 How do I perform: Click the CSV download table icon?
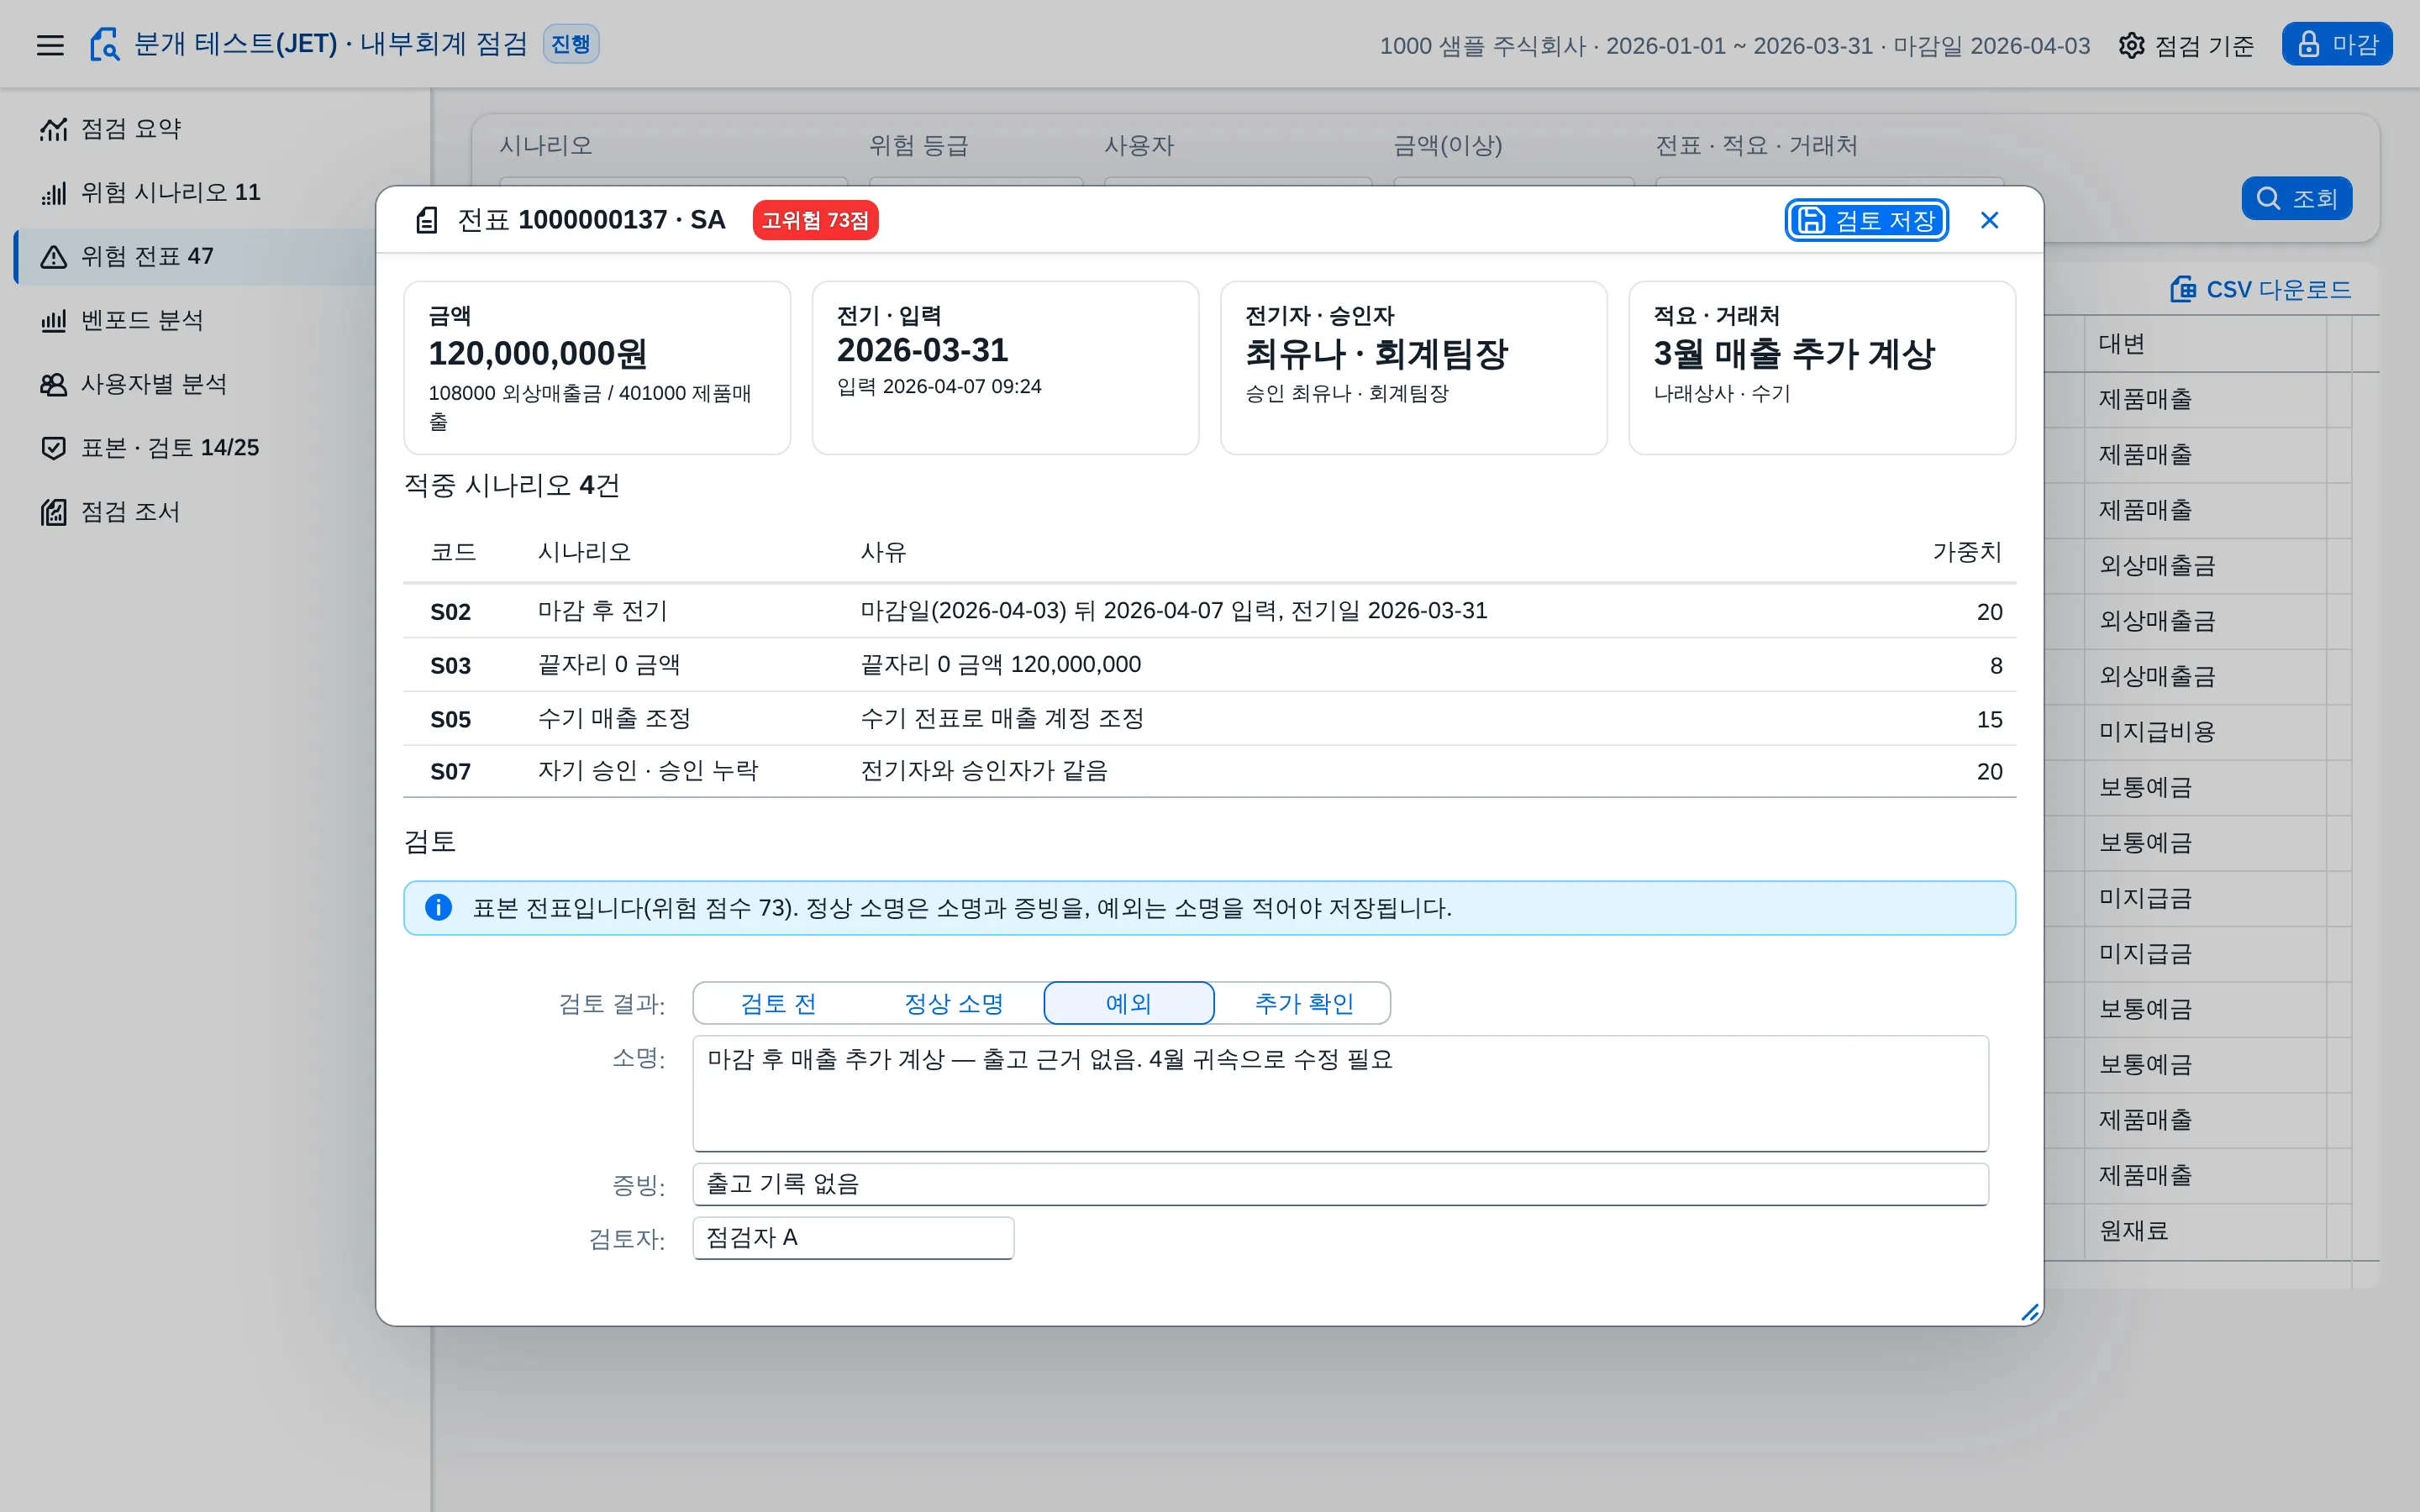(x=2183, y=290)
